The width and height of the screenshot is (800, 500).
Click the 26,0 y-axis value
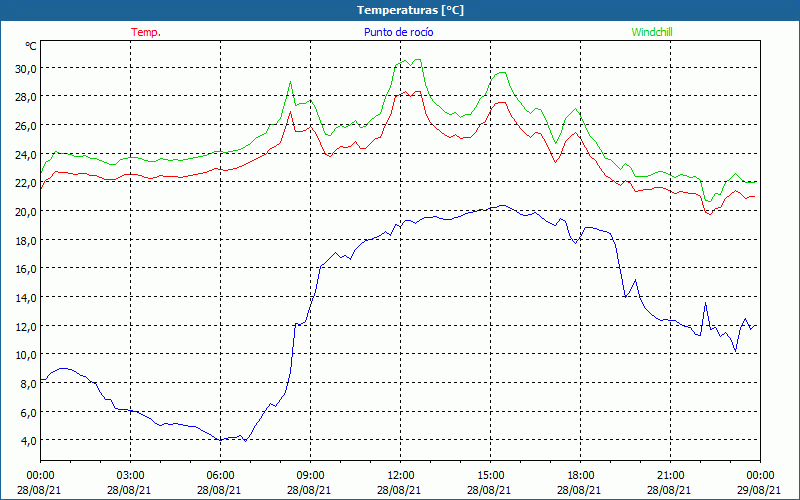pos(26,126)
